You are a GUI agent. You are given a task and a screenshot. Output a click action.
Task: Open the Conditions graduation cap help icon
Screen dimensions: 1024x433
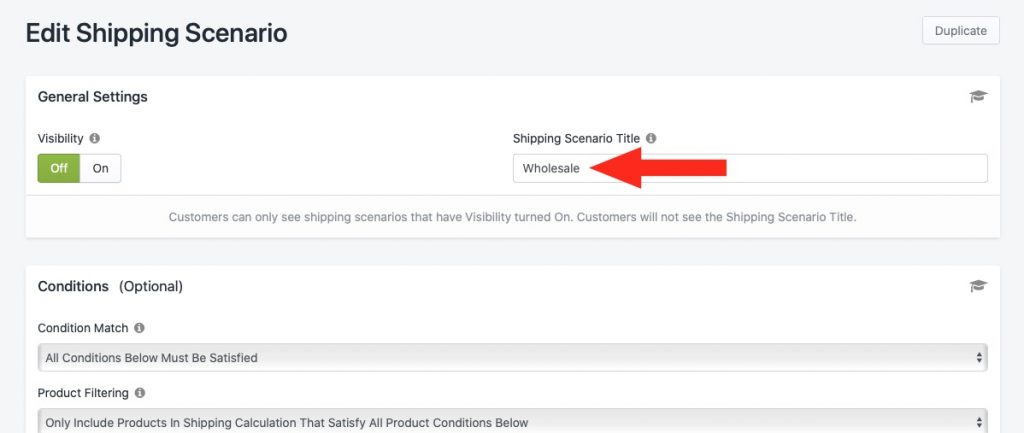tap(978, 286)
